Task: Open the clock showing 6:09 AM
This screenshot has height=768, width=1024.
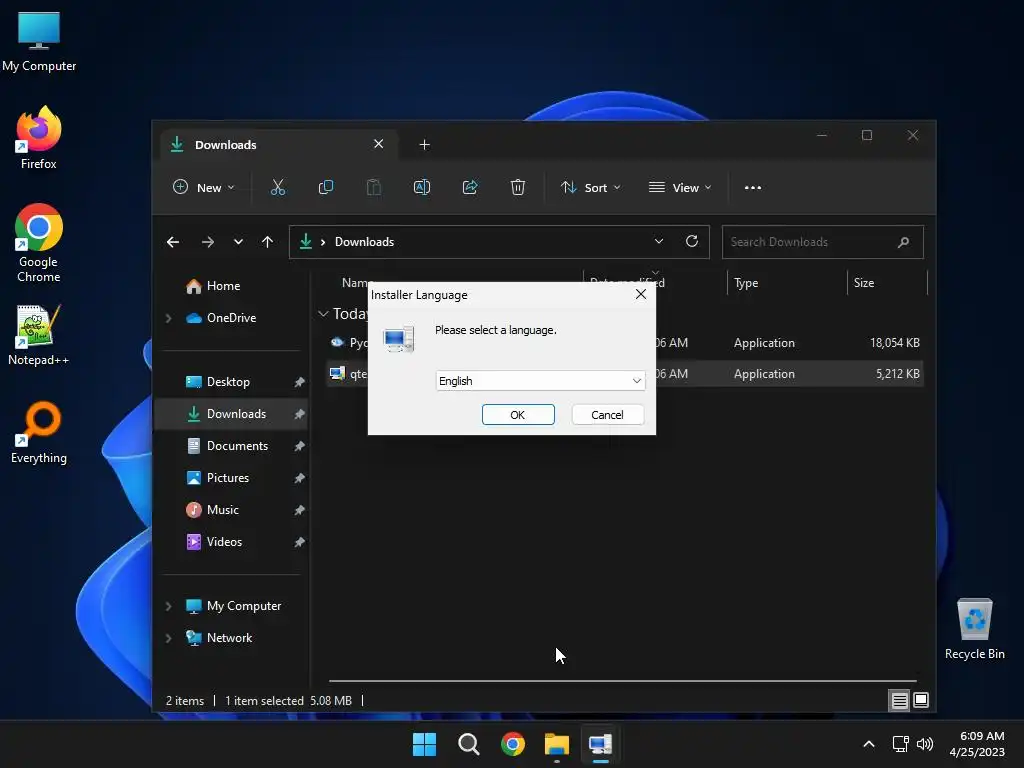Action: click(977, 744)
